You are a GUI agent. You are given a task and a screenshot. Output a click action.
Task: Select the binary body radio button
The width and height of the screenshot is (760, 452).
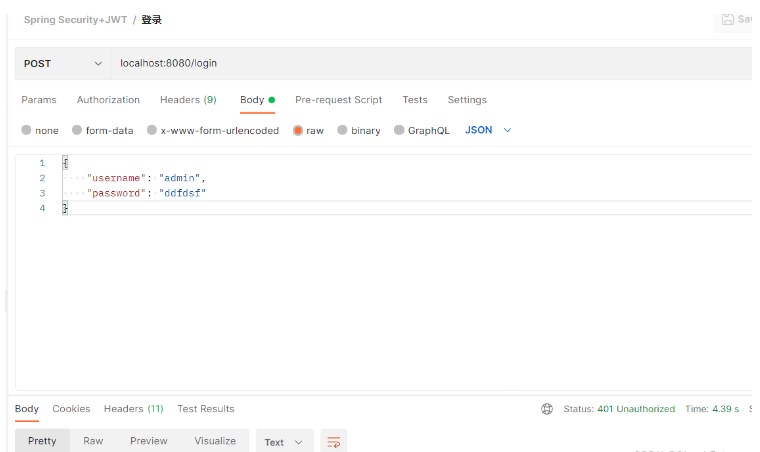pos(342,130)
